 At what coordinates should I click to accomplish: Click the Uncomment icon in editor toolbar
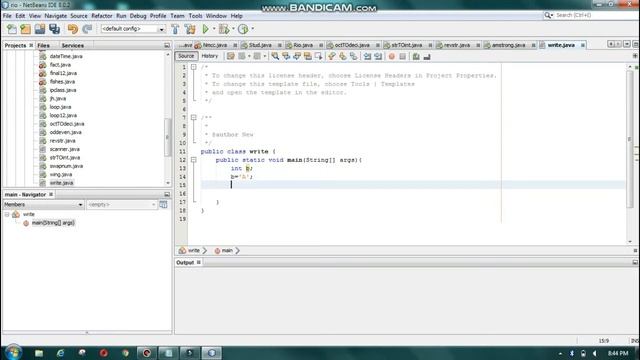point(427,56)
